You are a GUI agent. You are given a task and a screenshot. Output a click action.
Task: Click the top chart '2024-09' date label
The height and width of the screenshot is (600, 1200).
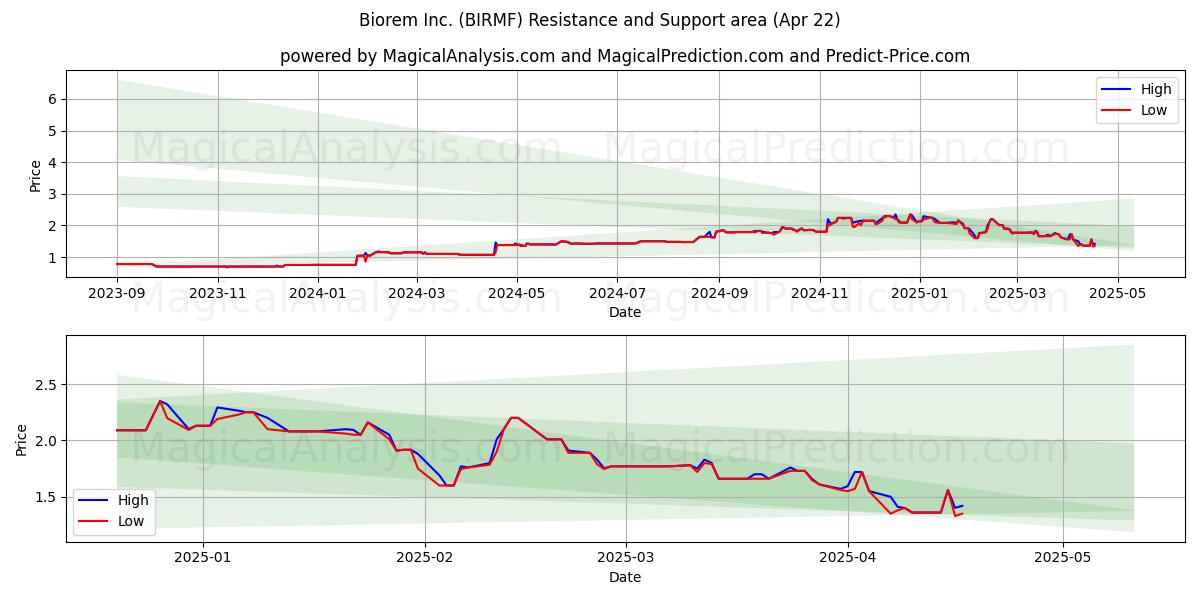(x=719, y=294)
